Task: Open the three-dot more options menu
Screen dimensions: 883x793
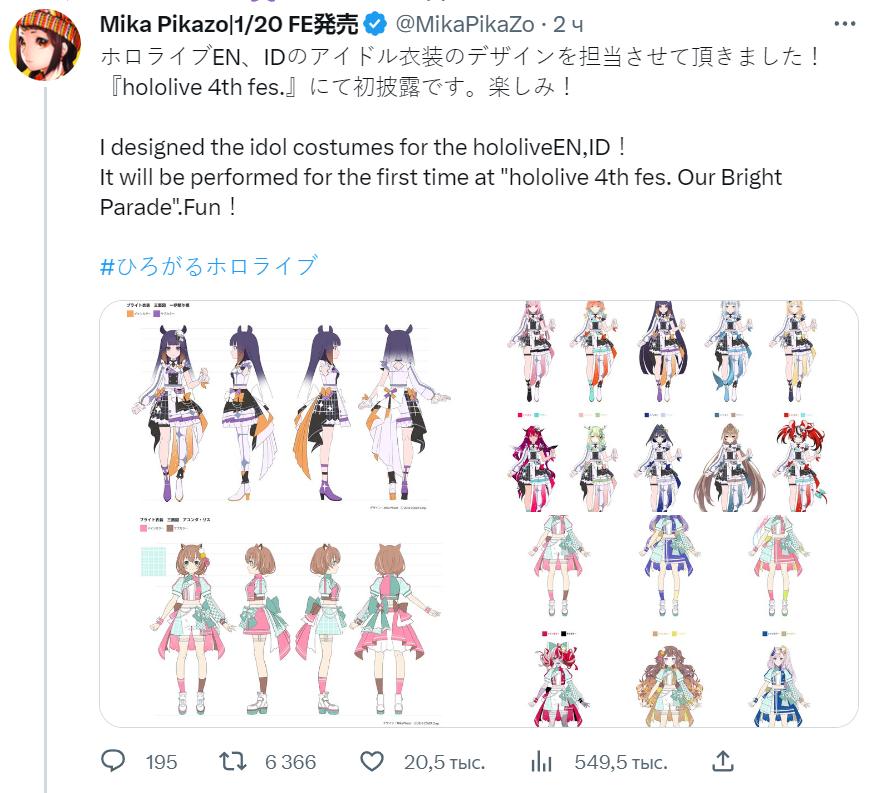Action: pyautogui.click(x=845, y=24)
